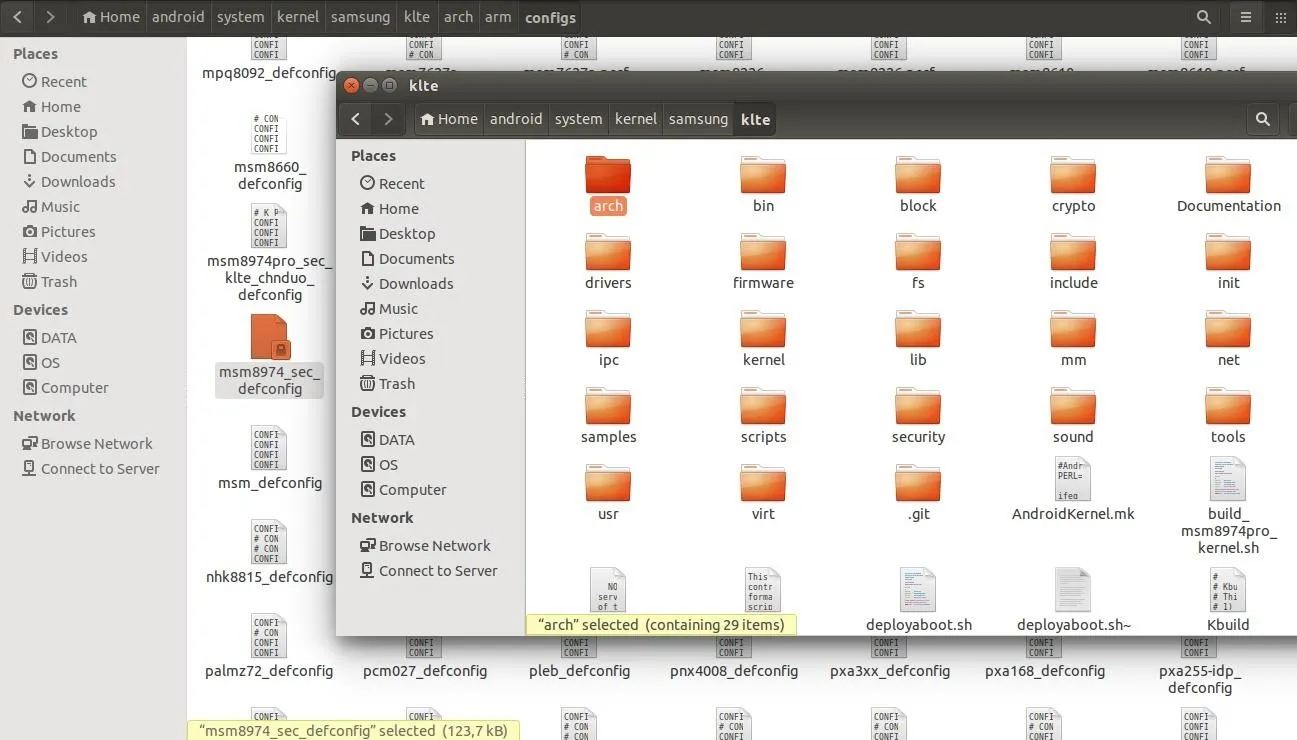Go back in configs window
Screen dimensions: 1297x740
pos(18,17)
